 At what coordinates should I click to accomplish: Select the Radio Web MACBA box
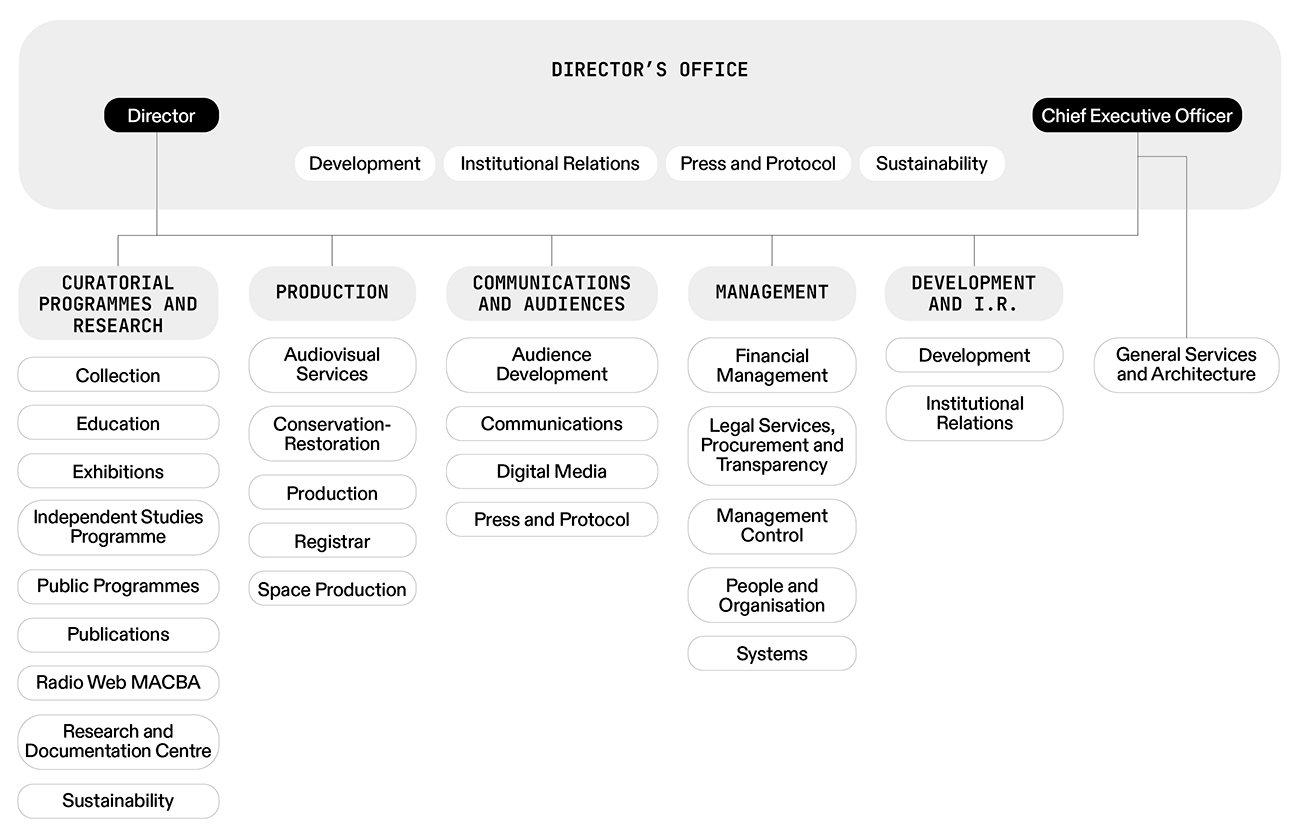[x=118, y=683]
